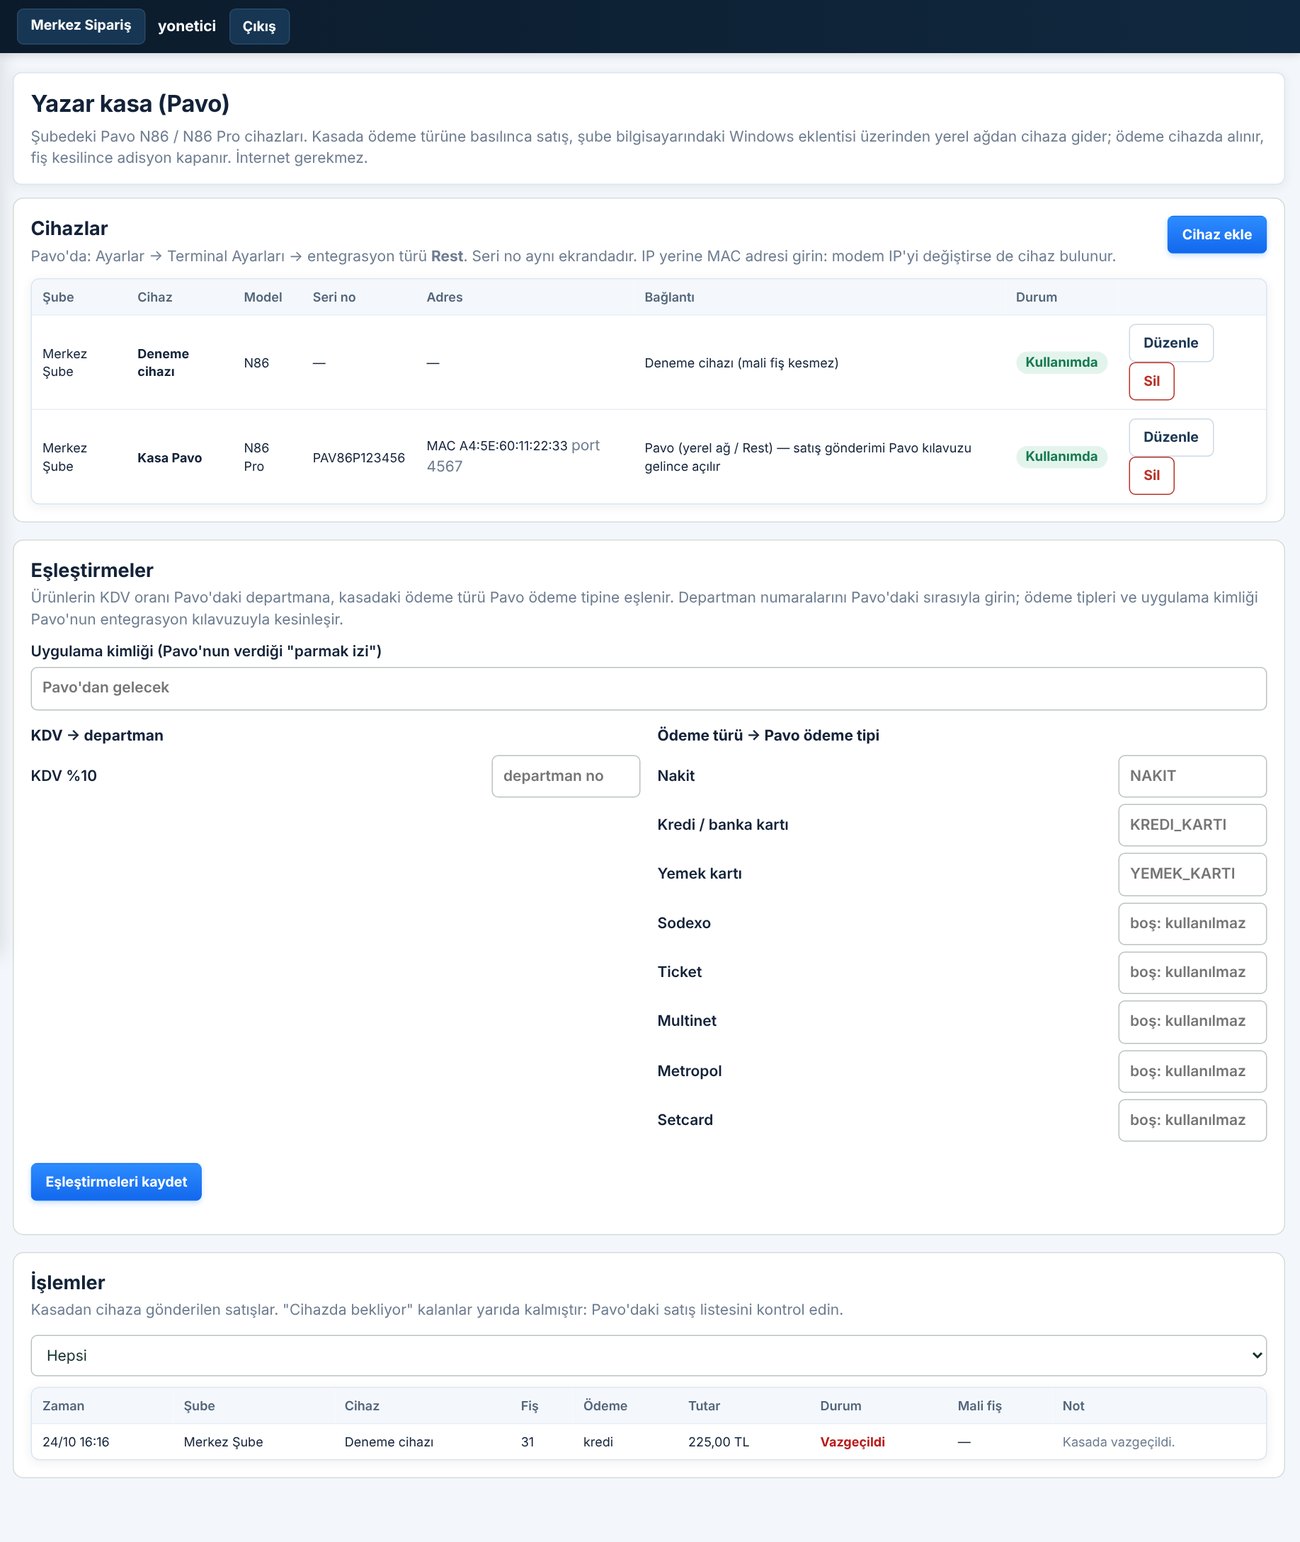Click the Durum column header in İşlemler table
1300x1542 pixels.
(840, 1406)
